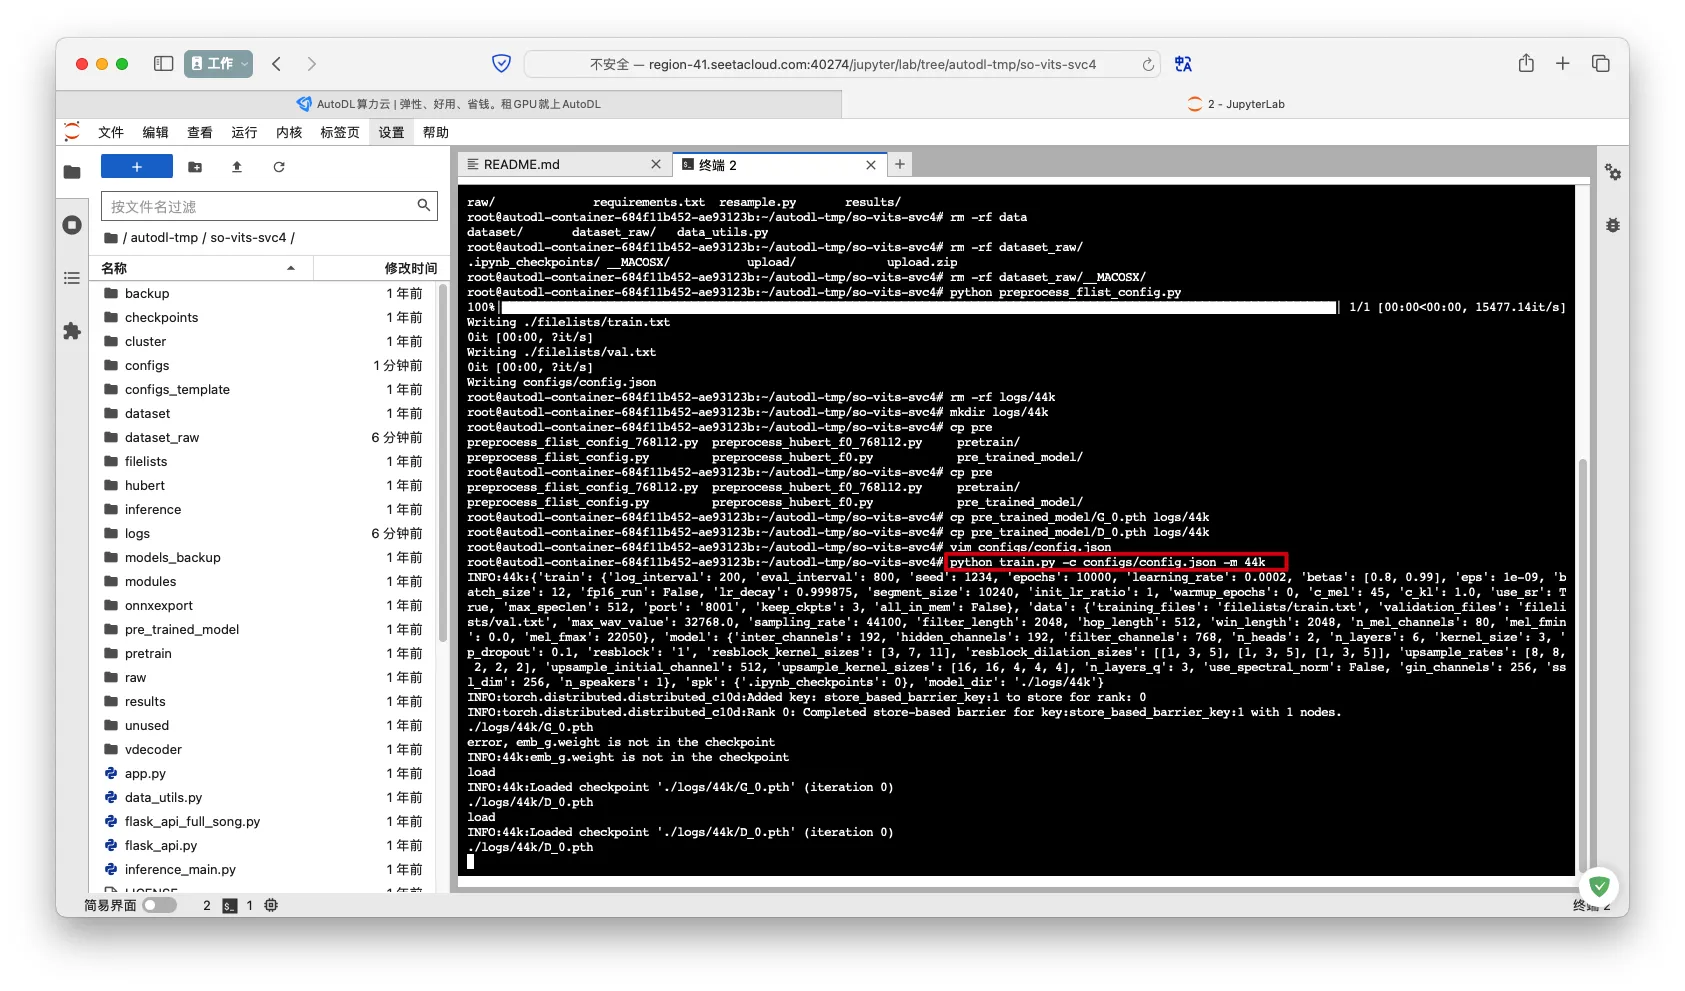Open the 设置 menu

(x=391, y=132)
